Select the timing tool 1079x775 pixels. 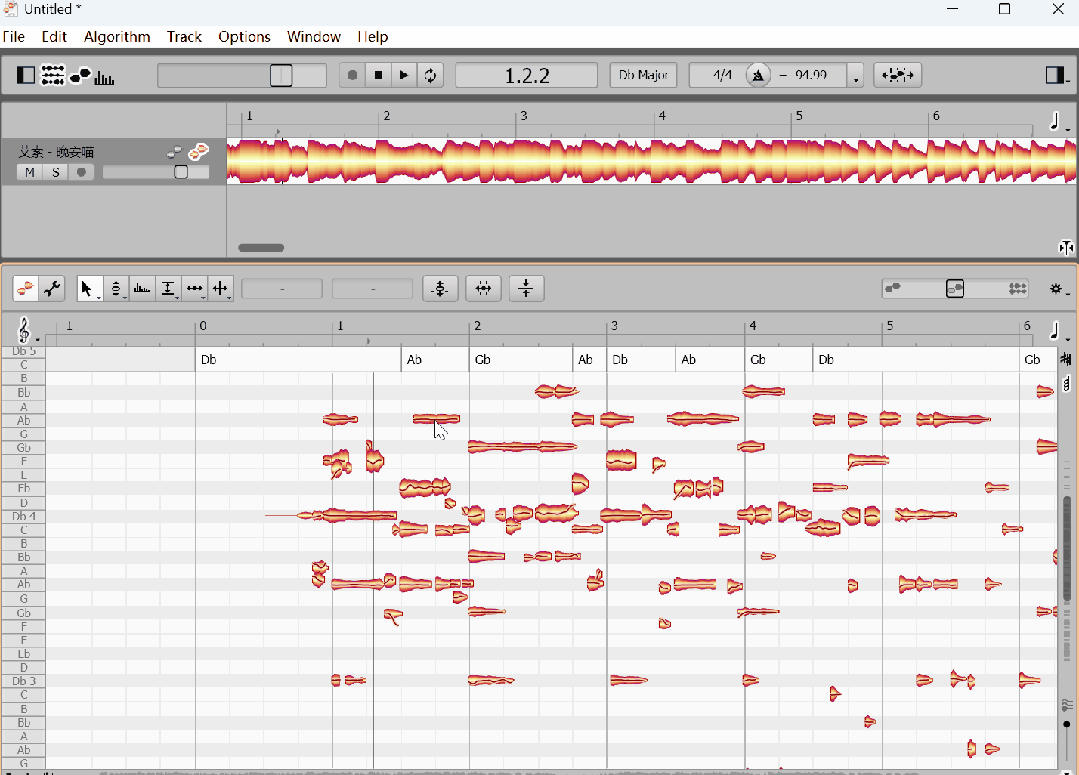tap(194, 289)
